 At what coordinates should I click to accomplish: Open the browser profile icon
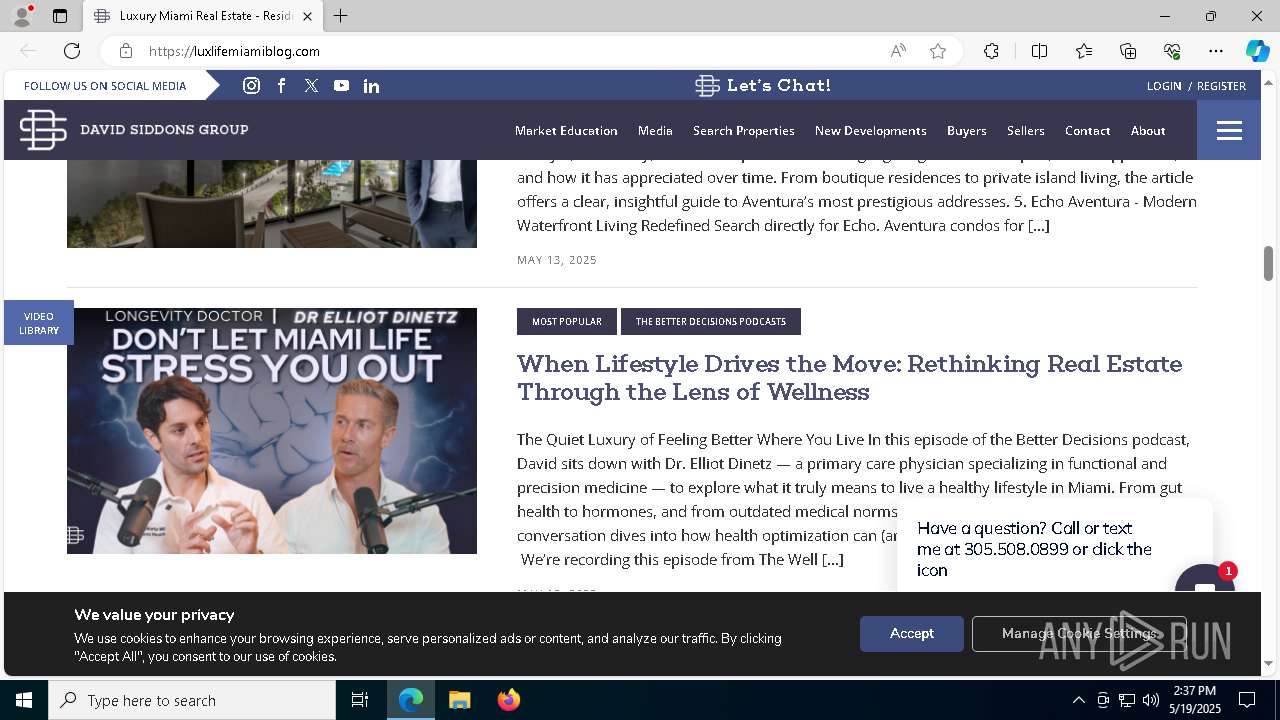21,16
